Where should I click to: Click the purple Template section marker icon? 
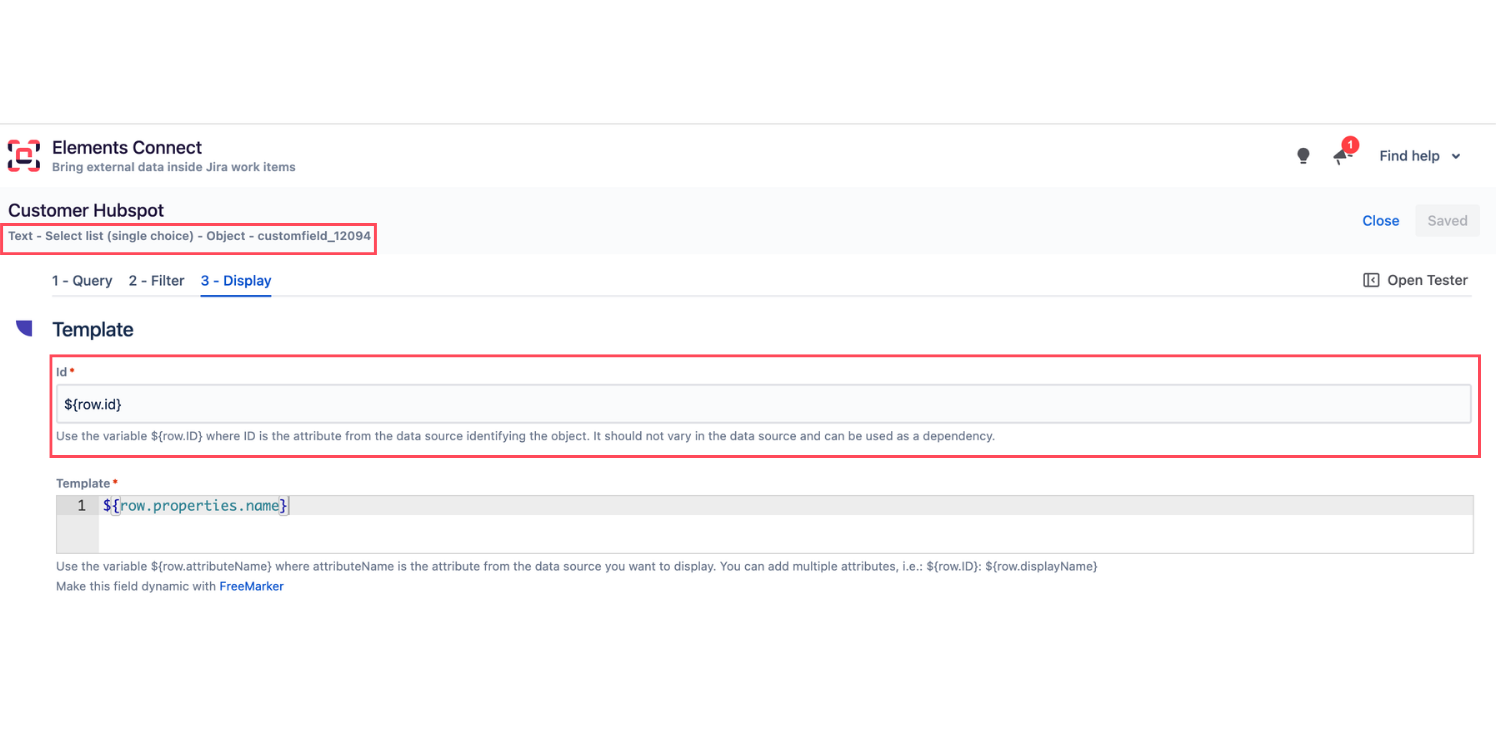coord(24,328)
